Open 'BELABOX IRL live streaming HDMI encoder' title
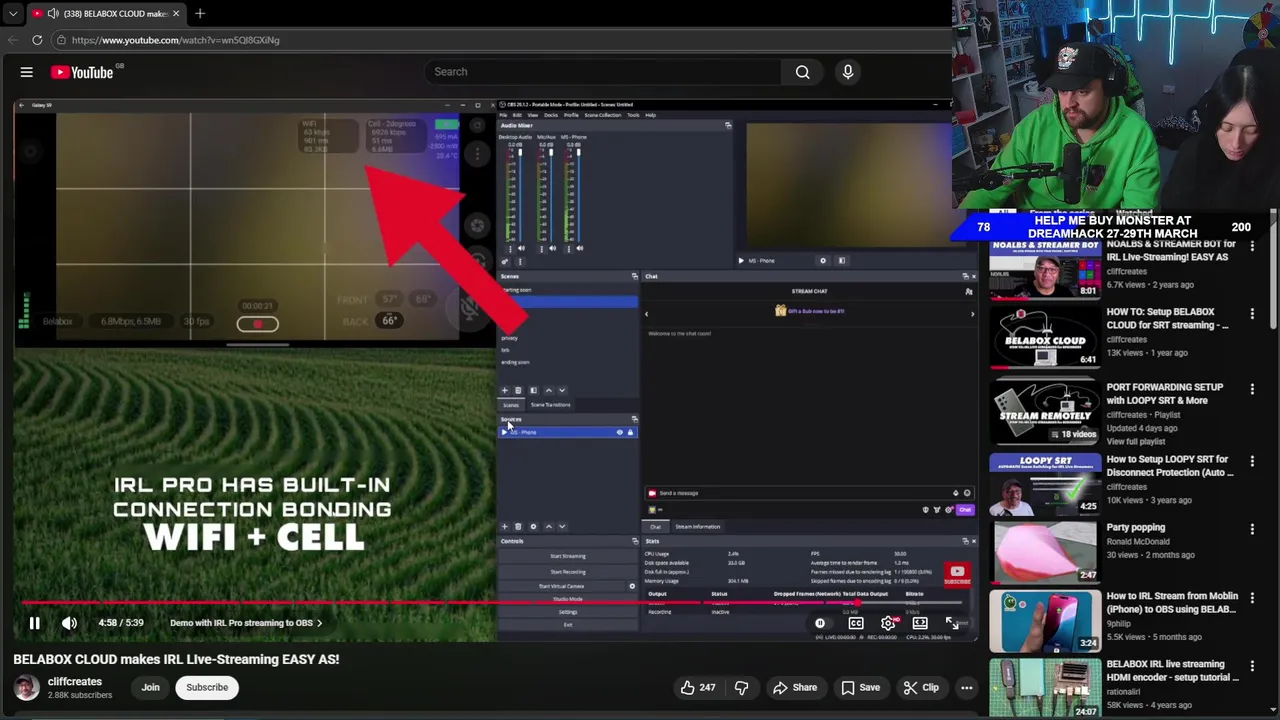The image size is (1280, 720). pyautogui.click(x=1172, y=671)
